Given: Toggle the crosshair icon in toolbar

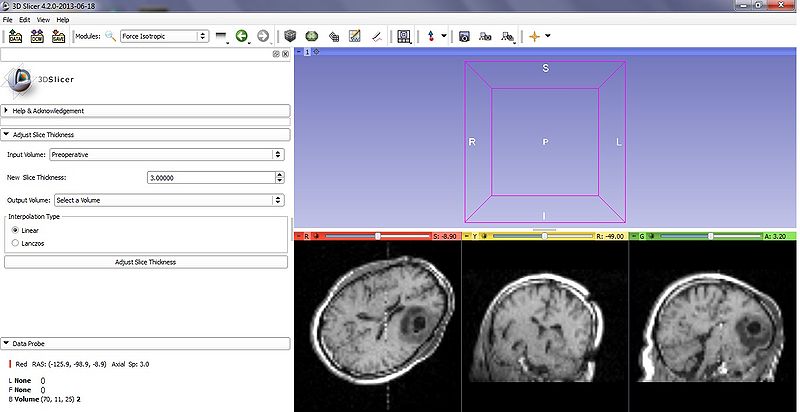Looking at the screenshot, I should pos(535,37).
